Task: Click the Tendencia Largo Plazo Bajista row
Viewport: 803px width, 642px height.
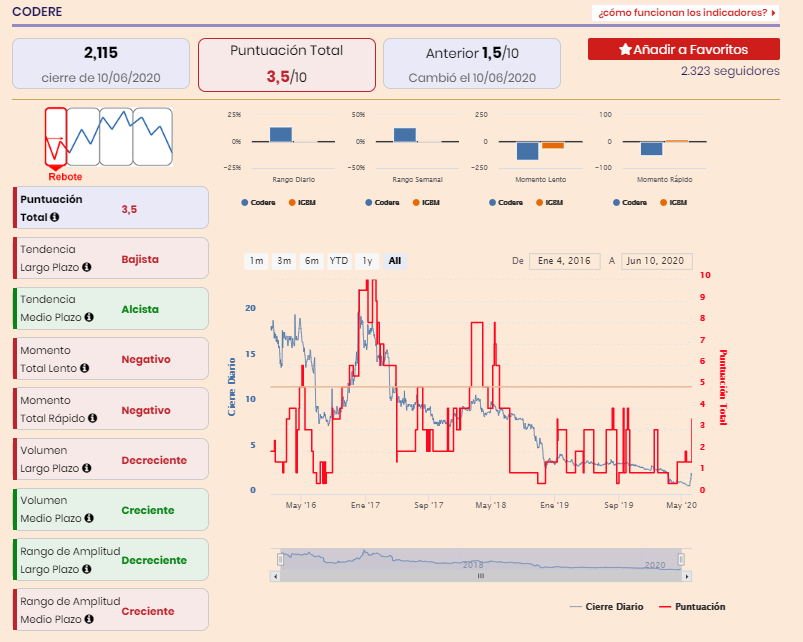Action: [x=111, y=258]
